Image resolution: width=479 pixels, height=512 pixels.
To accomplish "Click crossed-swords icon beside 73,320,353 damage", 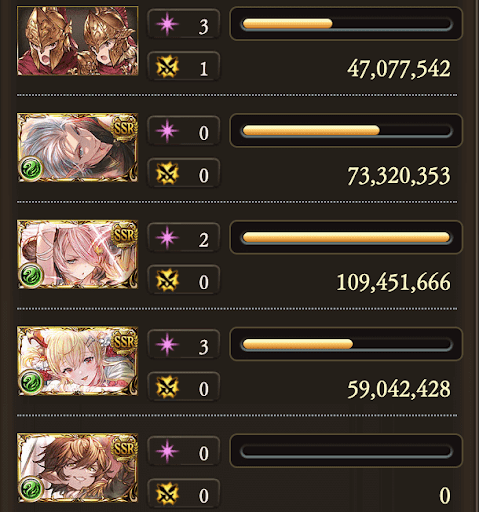I will [x=167, y=173].
